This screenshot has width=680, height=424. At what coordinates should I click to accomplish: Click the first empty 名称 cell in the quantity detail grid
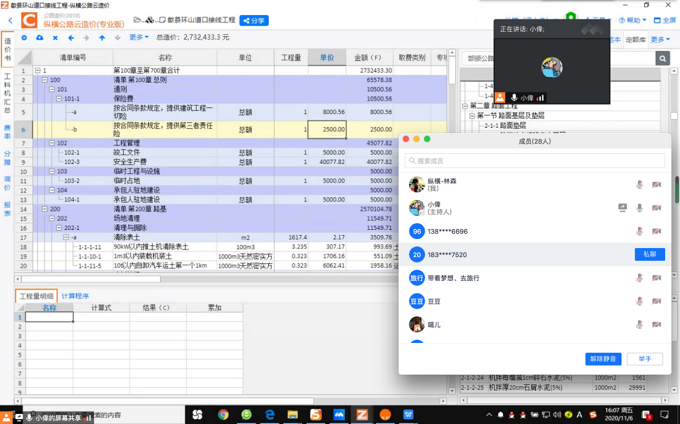click(x=49, y=317)
